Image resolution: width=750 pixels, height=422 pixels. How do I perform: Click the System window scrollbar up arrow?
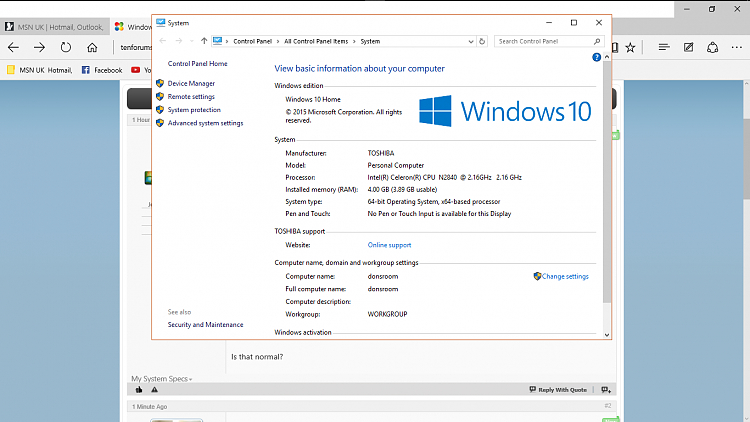tap(607, 57)
